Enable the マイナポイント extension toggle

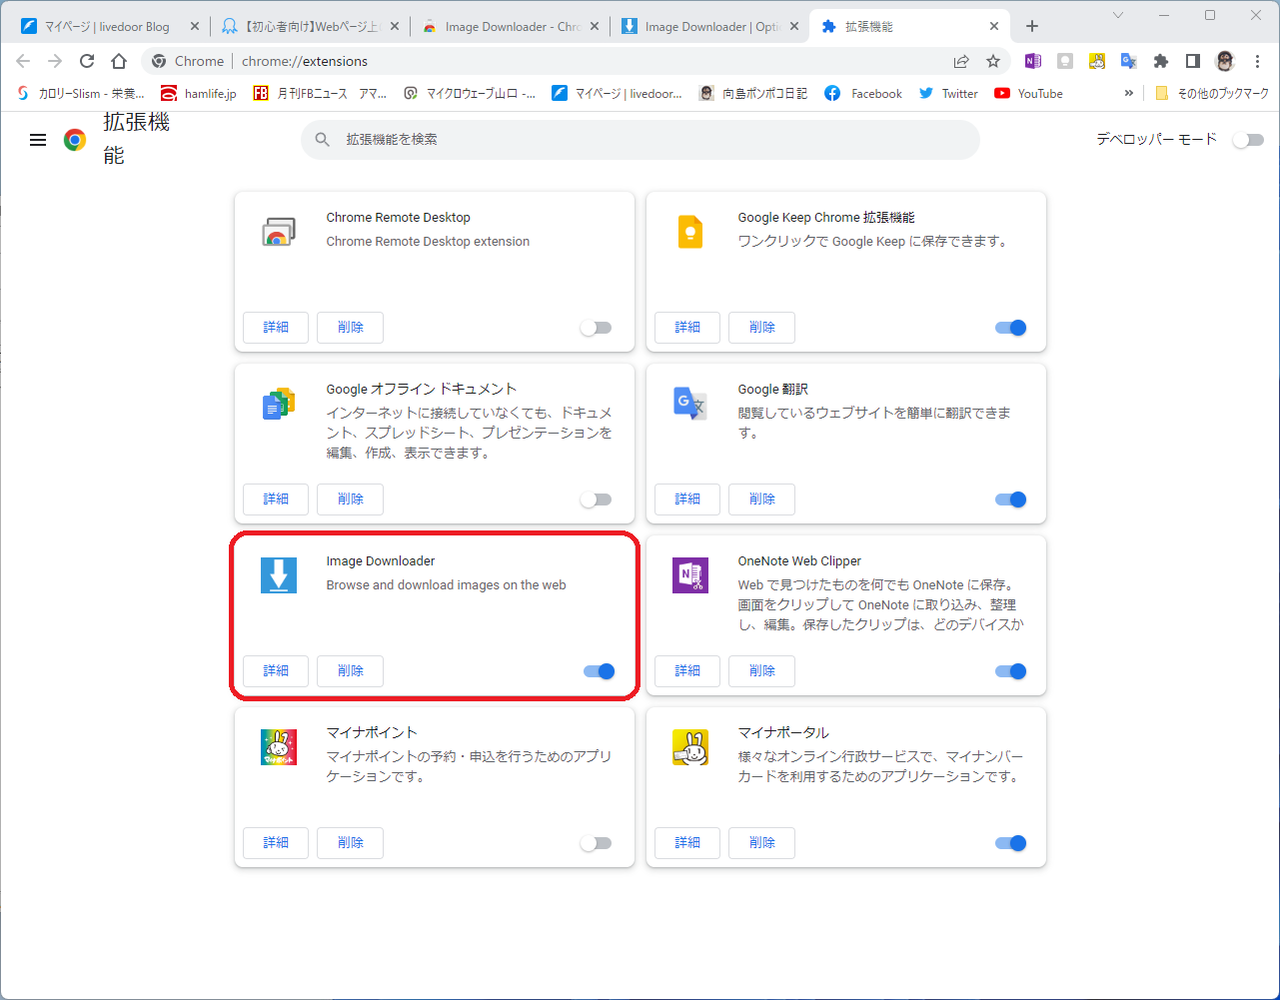click(596, 844)
